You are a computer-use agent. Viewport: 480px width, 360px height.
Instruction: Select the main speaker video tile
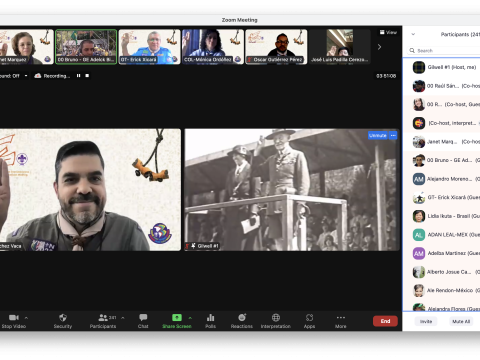(90, 190)
